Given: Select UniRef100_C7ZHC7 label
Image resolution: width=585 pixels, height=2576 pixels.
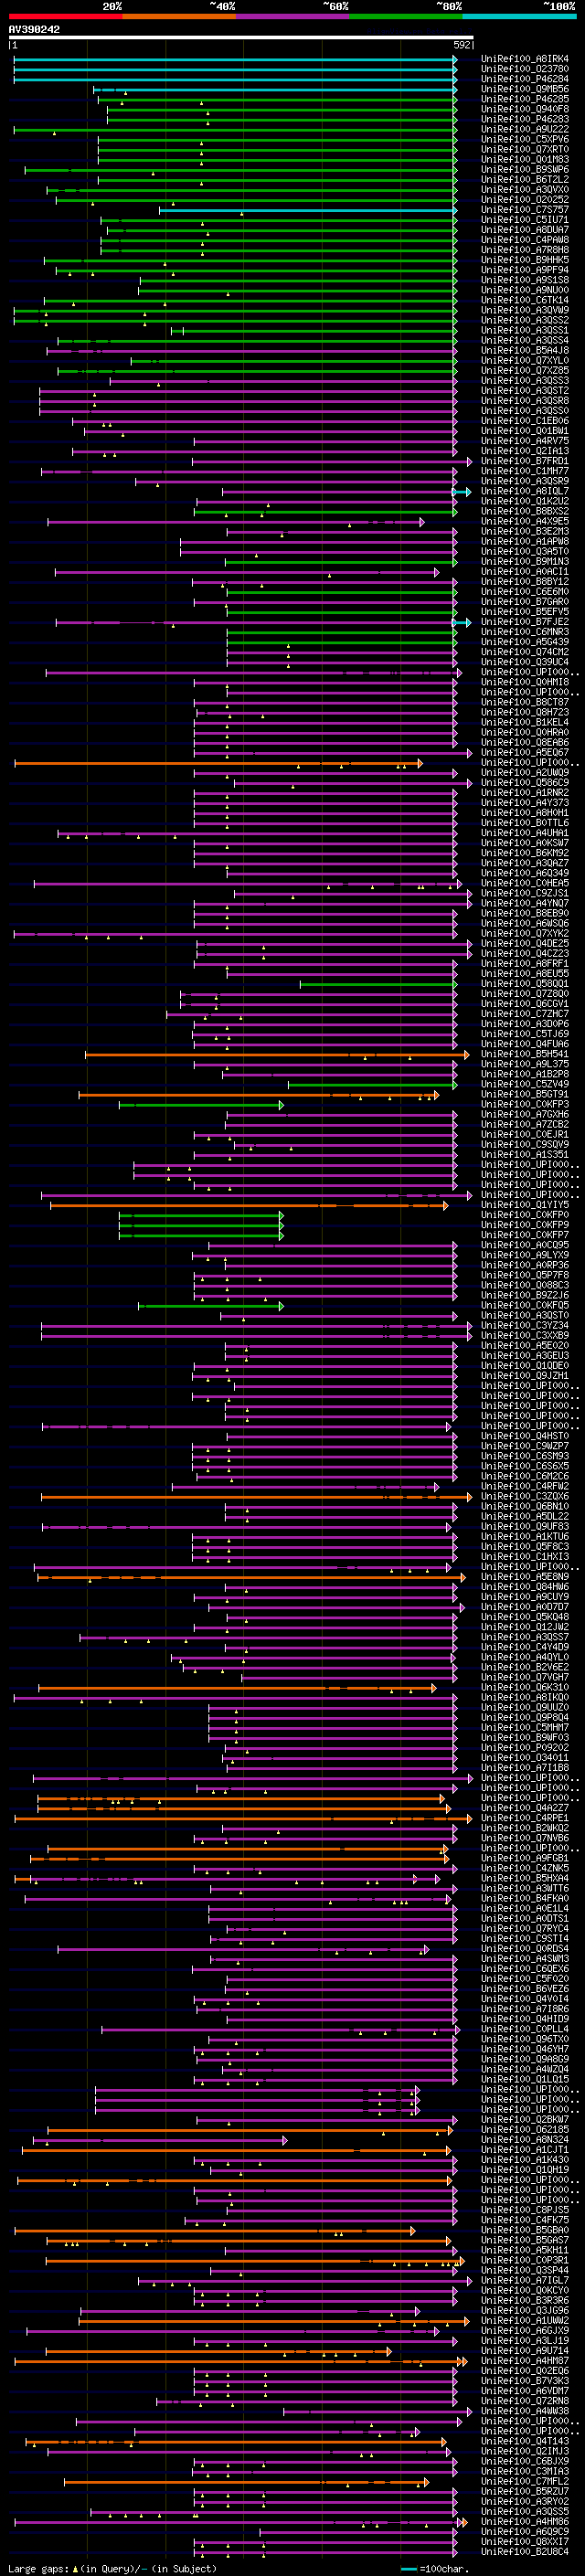Looking at the screenshot, I should (x=525, y=1014).
